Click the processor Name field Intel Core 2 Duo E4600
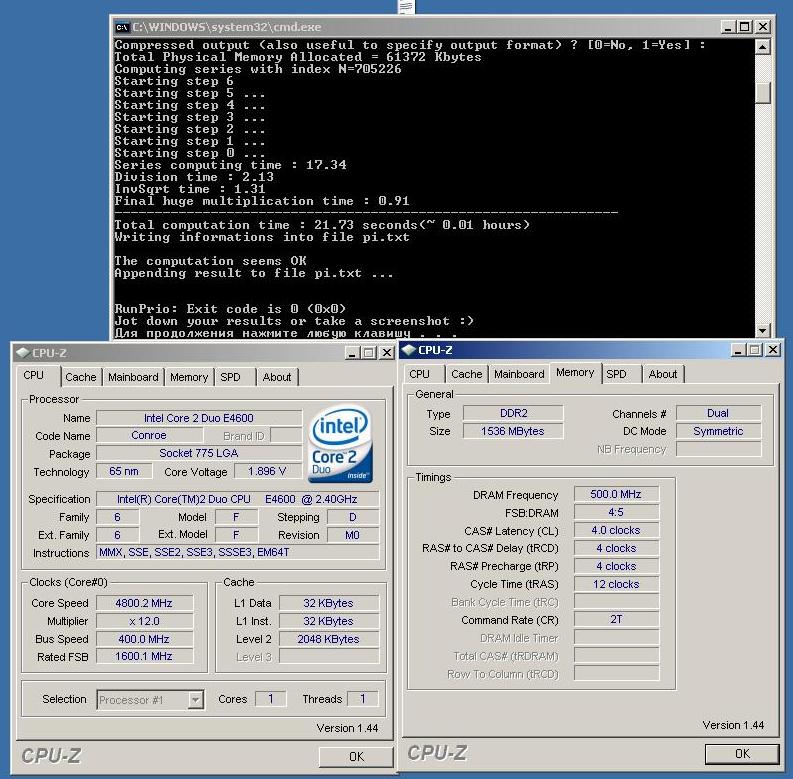 pos(199,418)
